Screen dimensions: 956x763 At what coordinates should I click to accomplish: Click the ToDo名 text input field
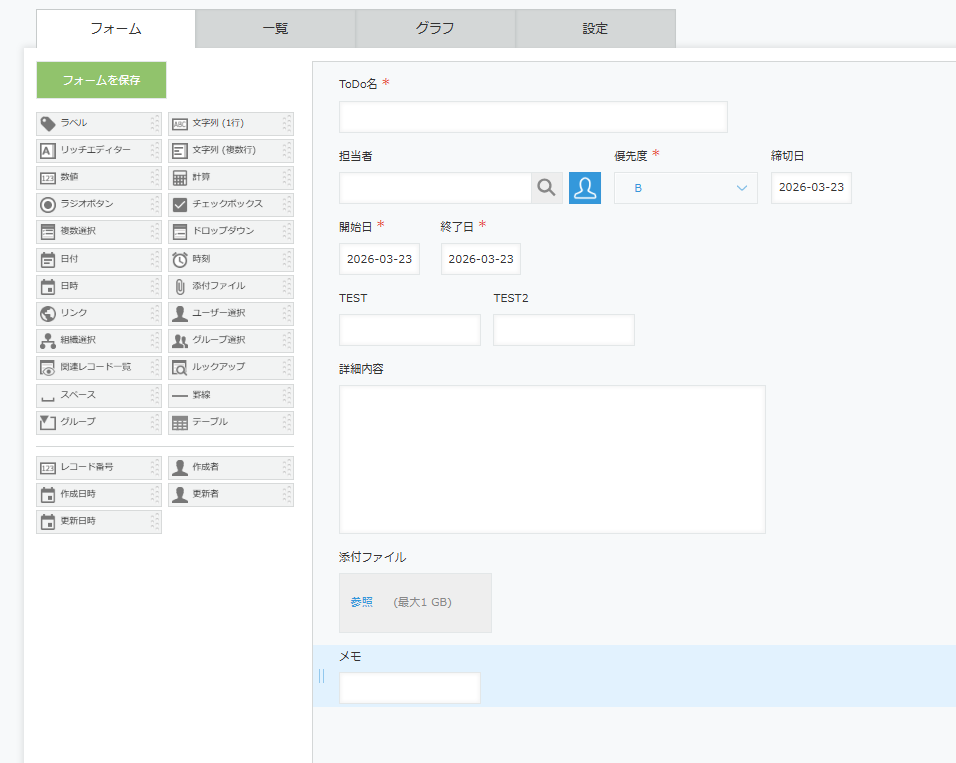pos(532,117)
